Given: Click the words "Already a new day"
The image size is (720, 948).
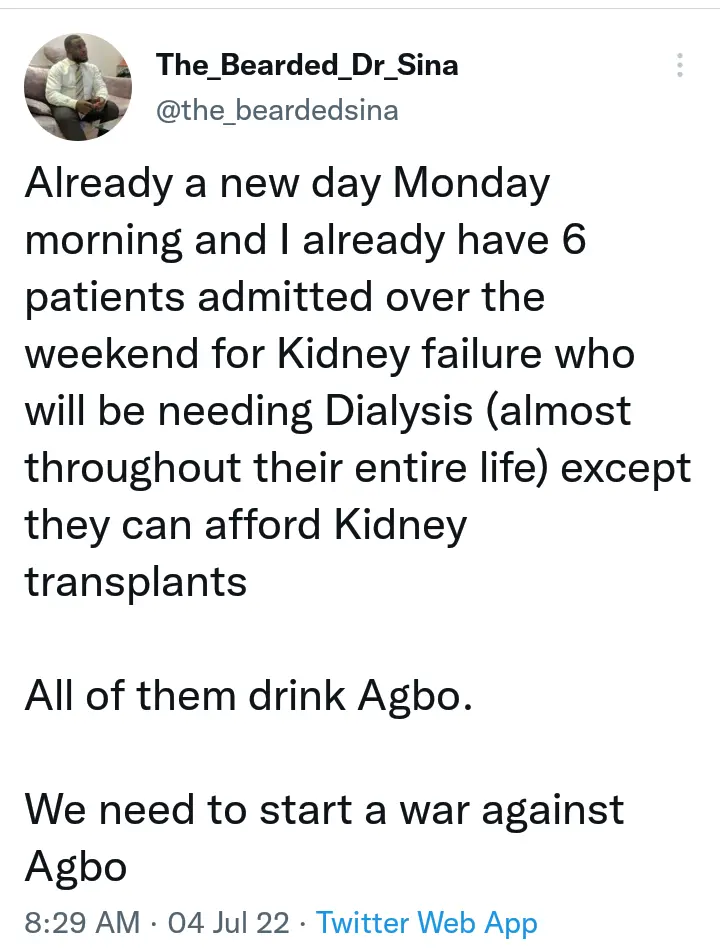Looking at the screenshot, I should (203, 183).
